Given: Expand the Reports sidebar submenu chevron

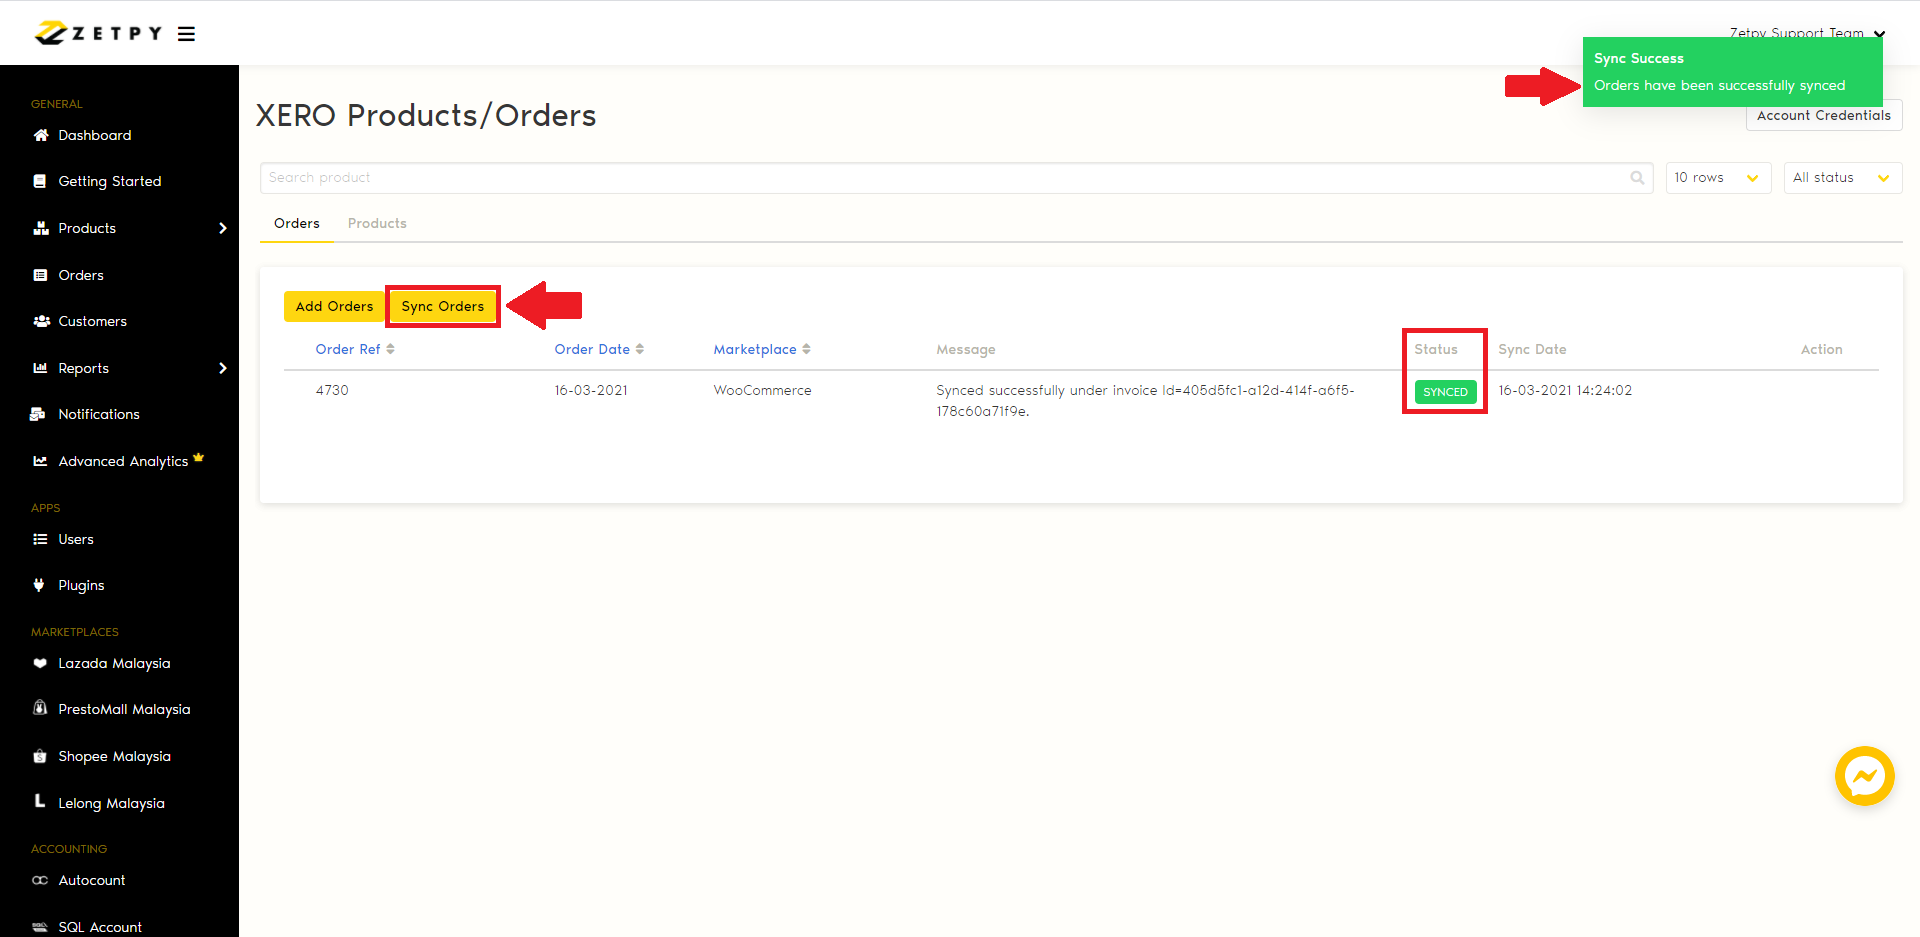Looking at the screenshot, I should 223,368.
